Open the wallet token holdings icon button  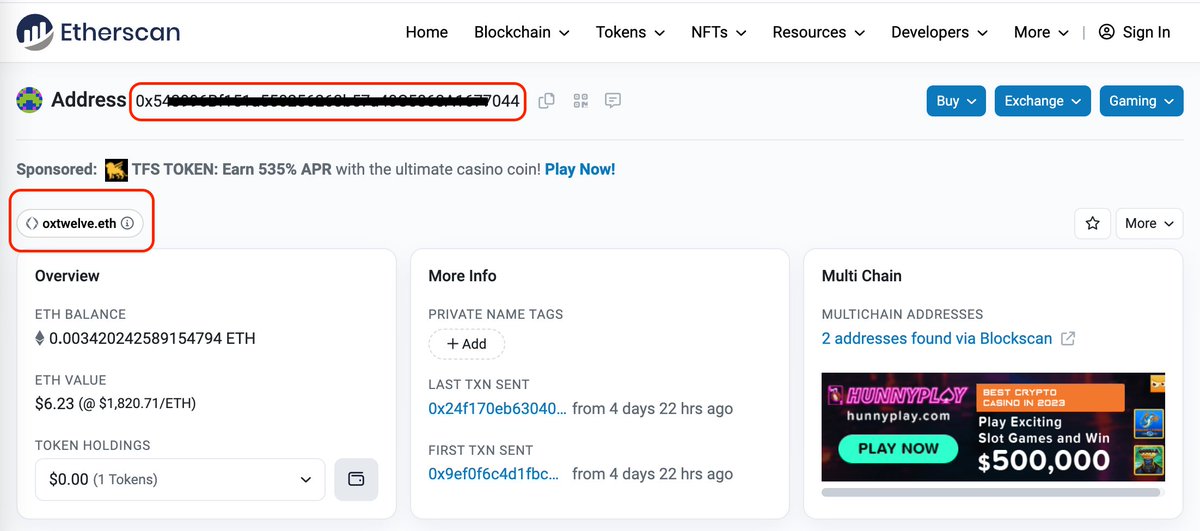356,479
